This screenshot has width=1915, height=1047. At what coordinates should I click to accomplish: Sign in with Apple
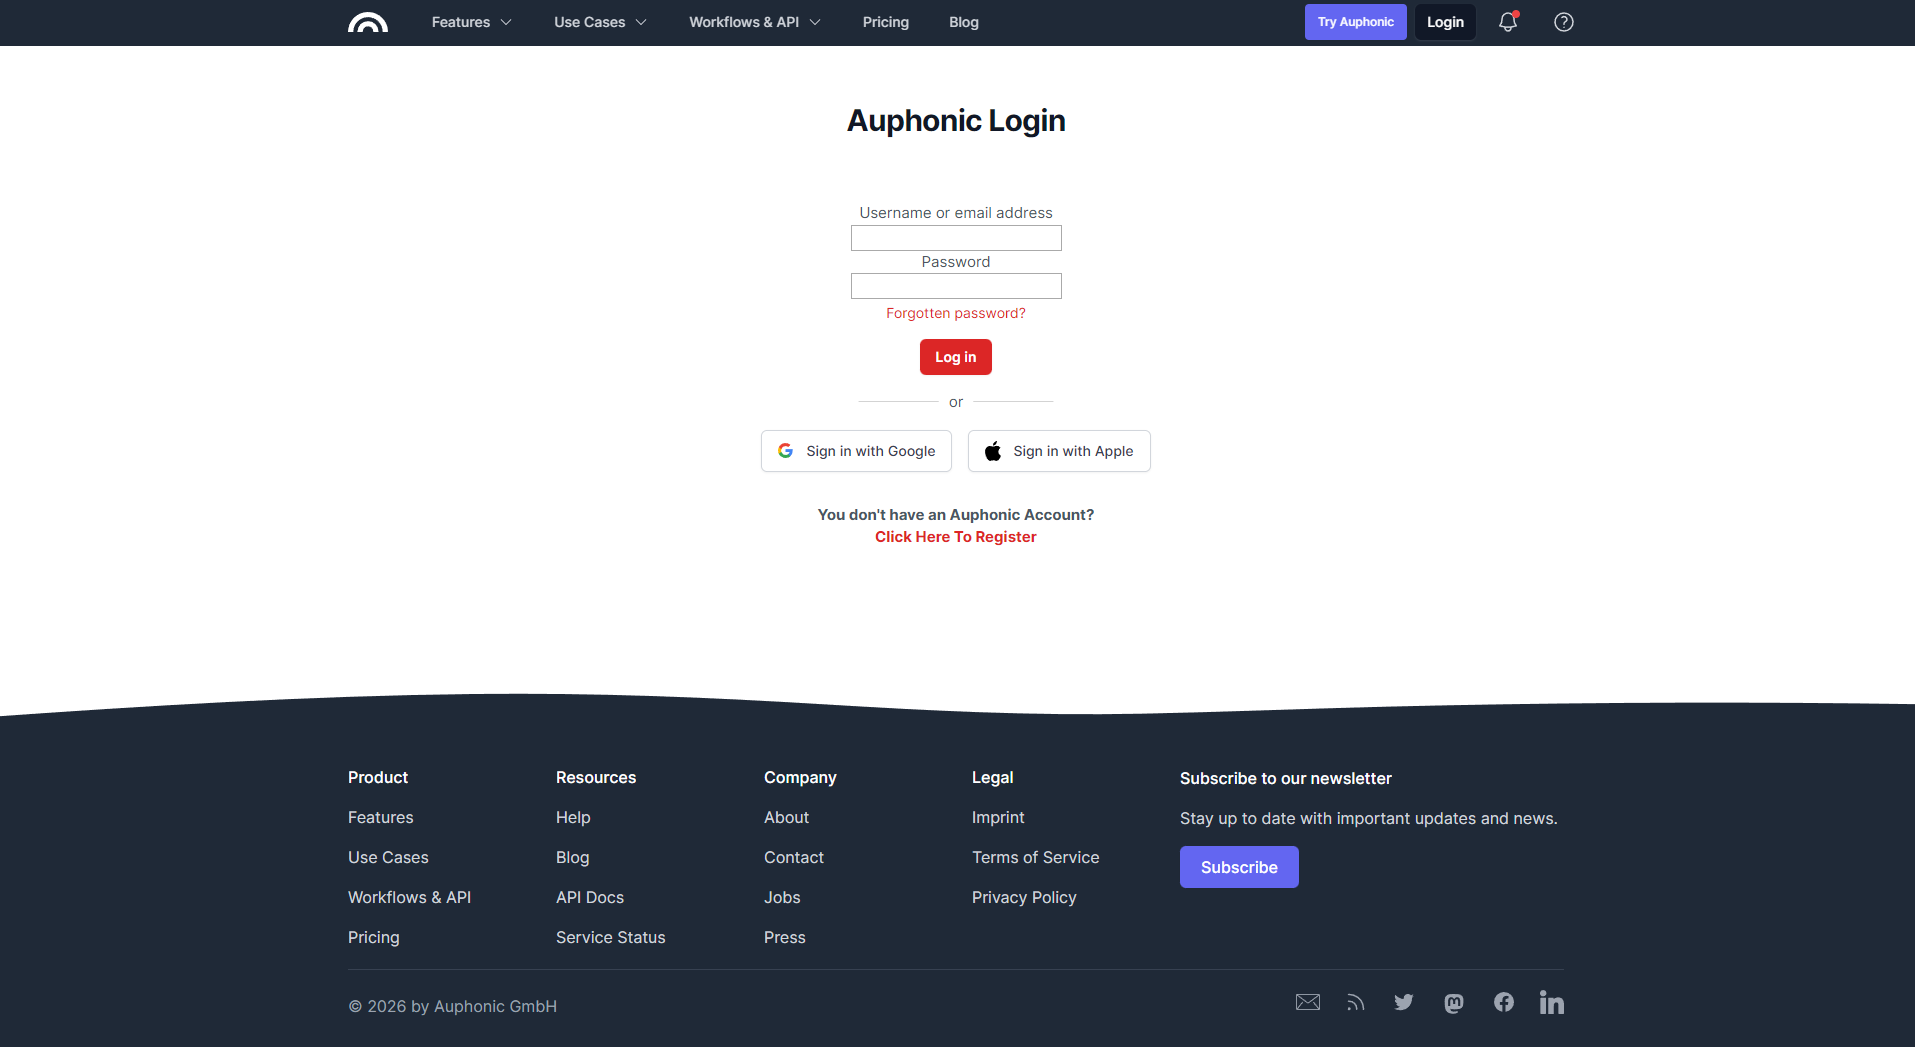[1058, 450]
